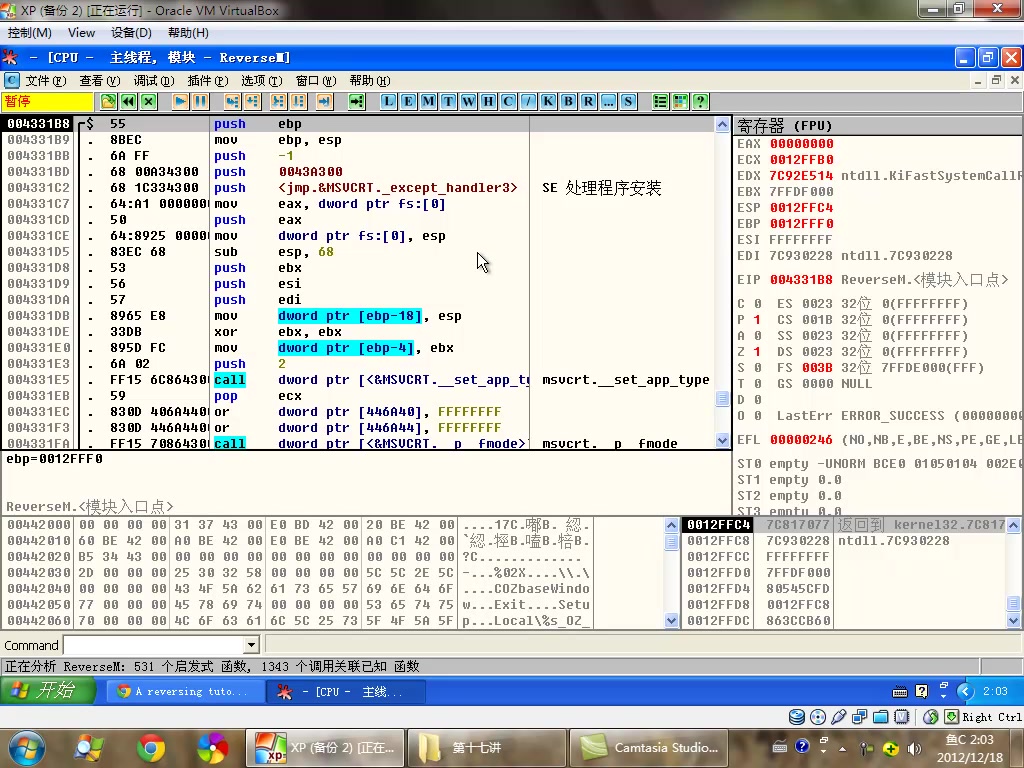Click the disassembly pane scroll-down arrow
Screen dimensions: 1024x768
coord(723,440)
